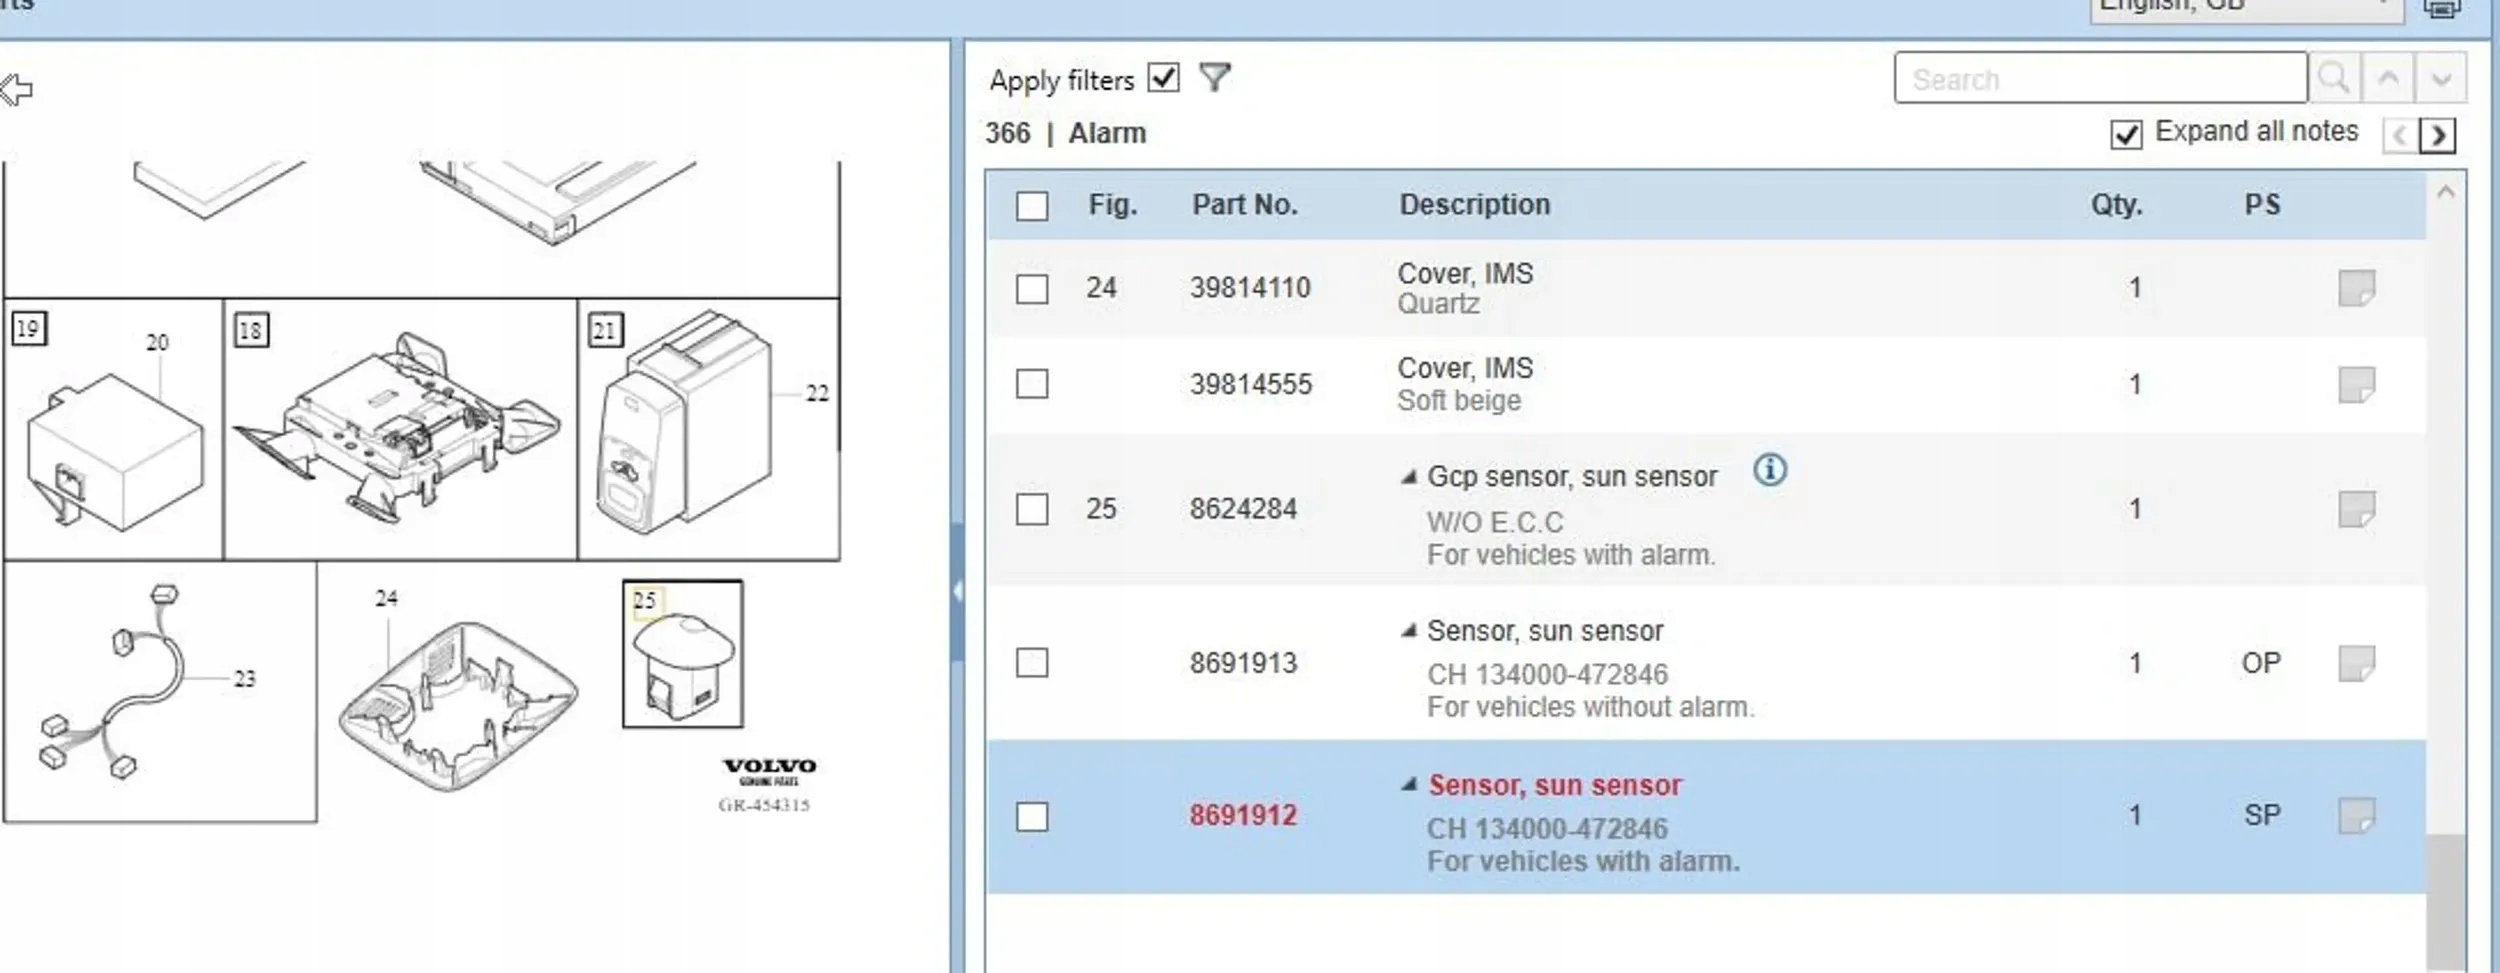Click the search magnifier icon
2500x973 pixels.
pos(2334,78)
